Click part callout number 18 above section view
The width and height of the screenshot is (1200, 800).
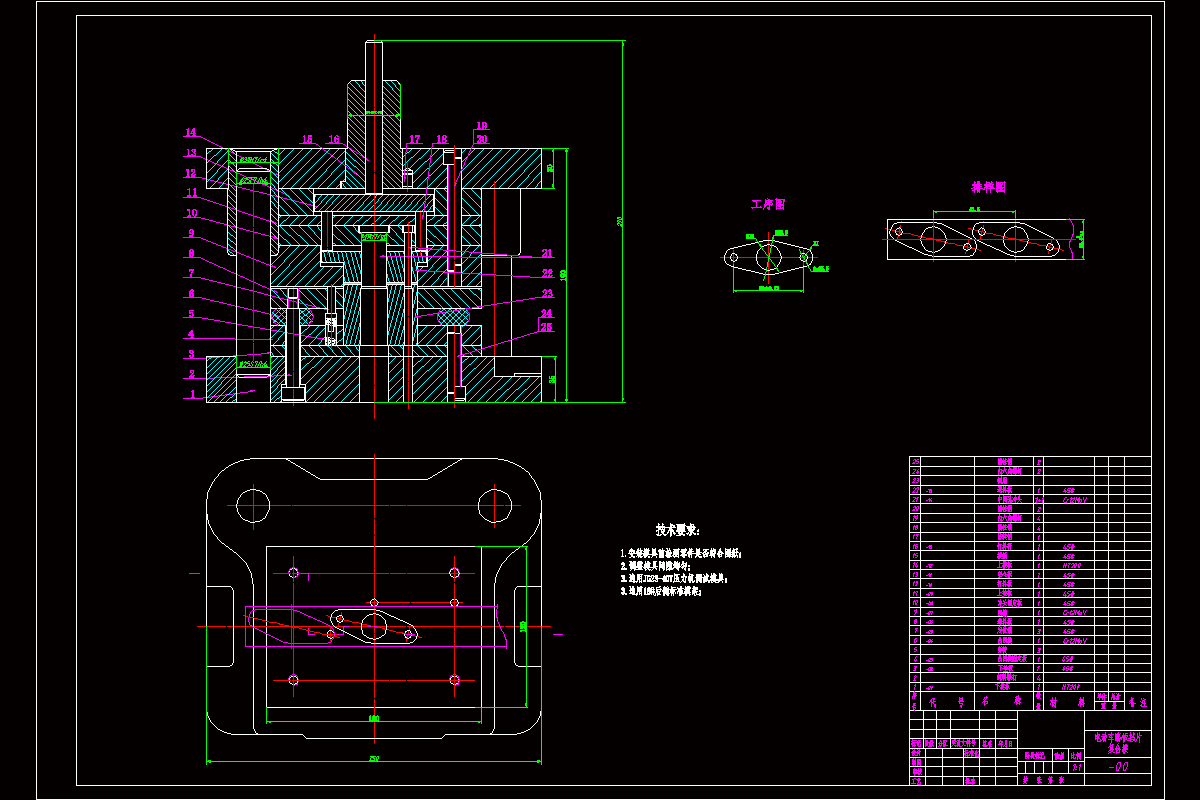pyautogui.click(x=441, y=140)
